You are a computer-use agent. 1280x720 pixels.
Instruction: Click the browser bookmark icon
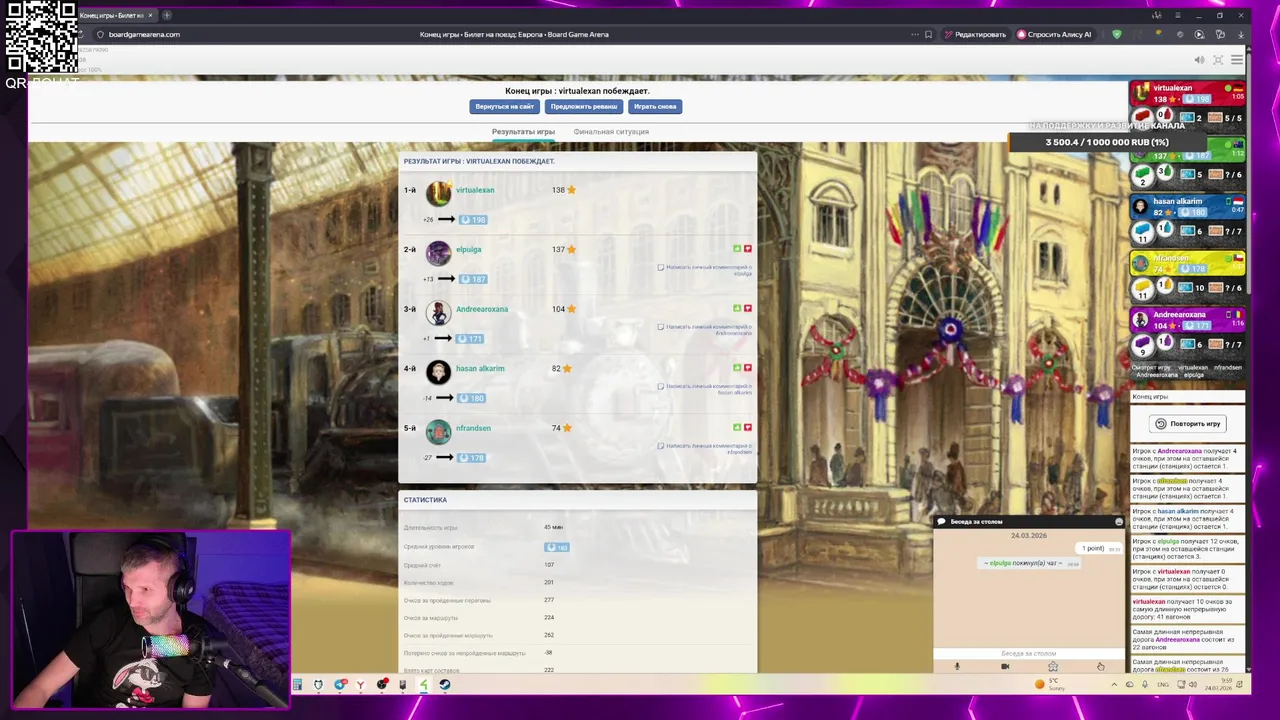click(x=928, y=34)
